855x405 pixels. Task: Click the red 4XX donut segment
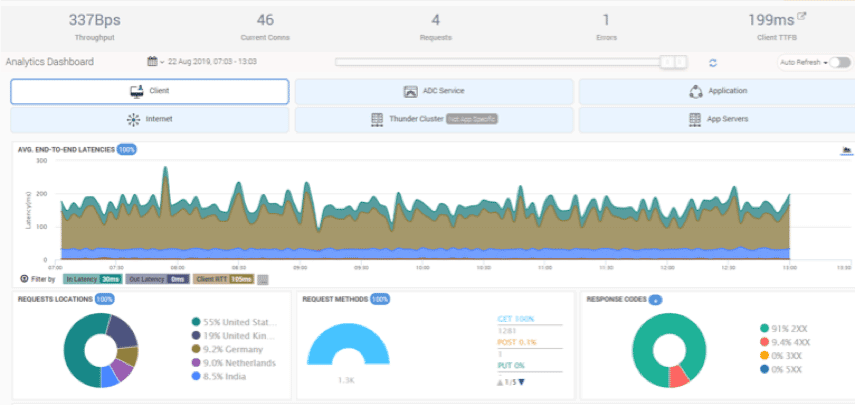pyautogui.click(x=679, y=376)
